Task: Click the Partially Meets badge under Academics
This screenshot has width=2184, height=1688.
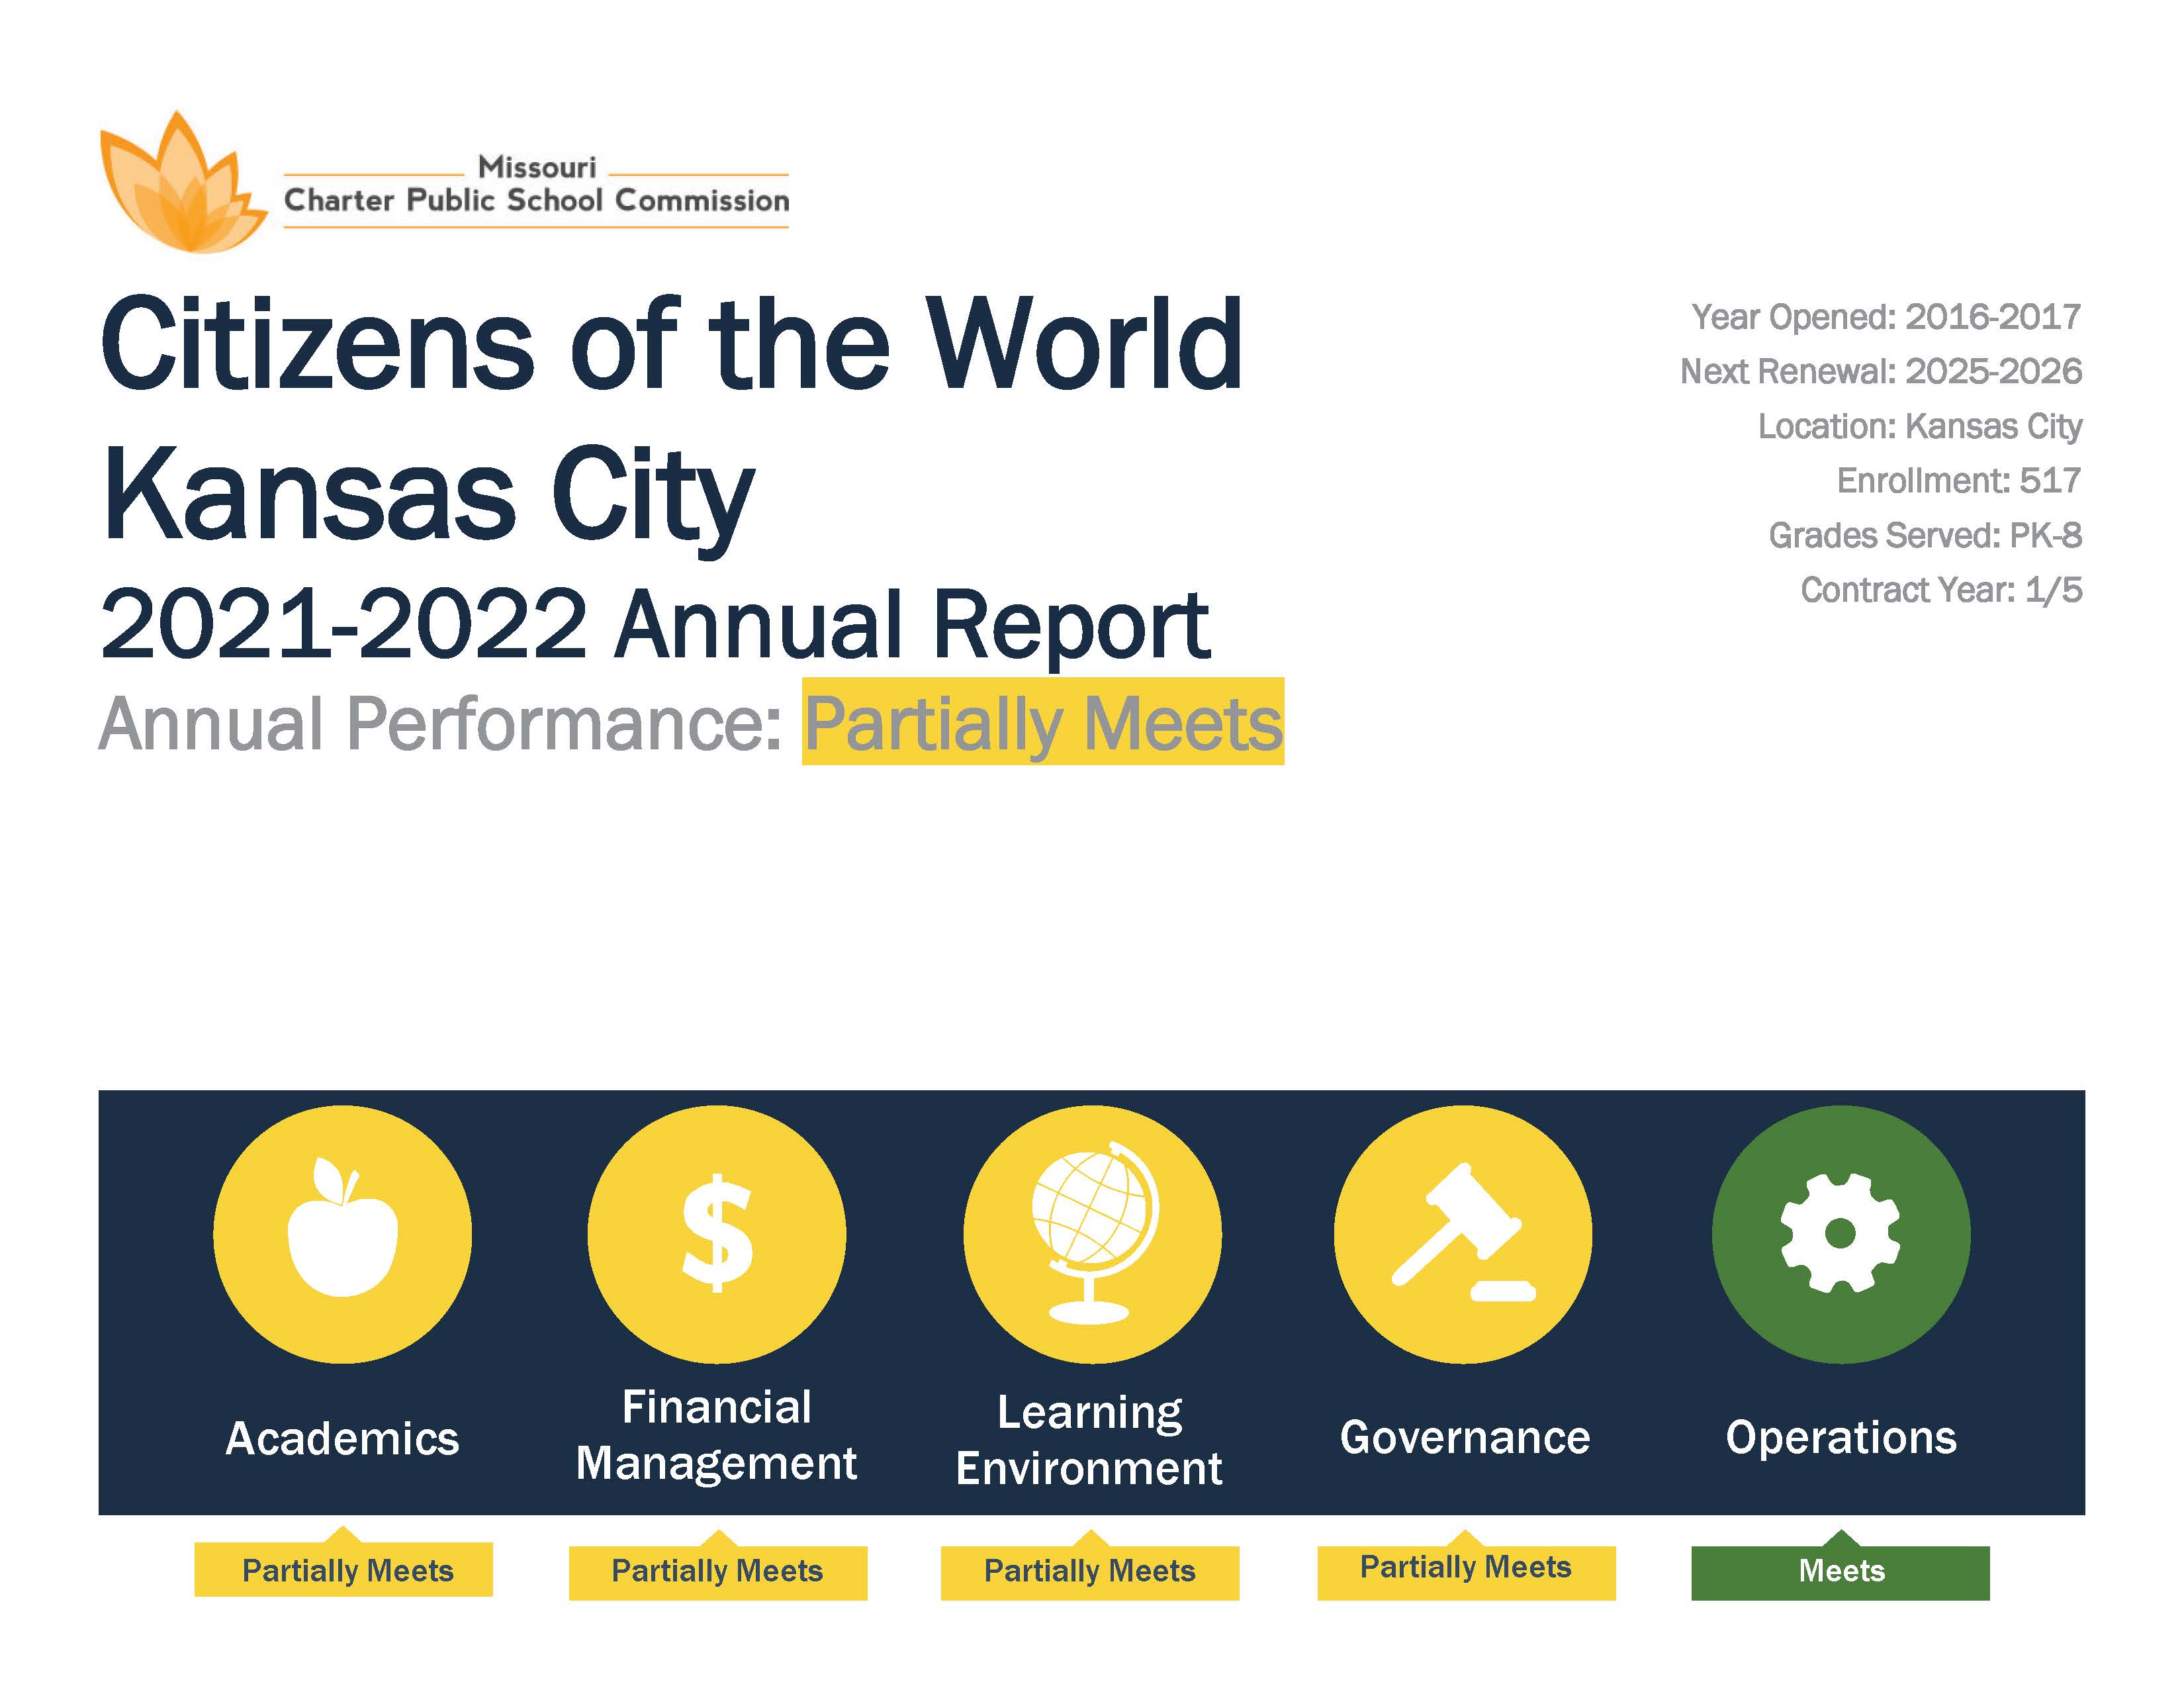Action: (343, 1570)
